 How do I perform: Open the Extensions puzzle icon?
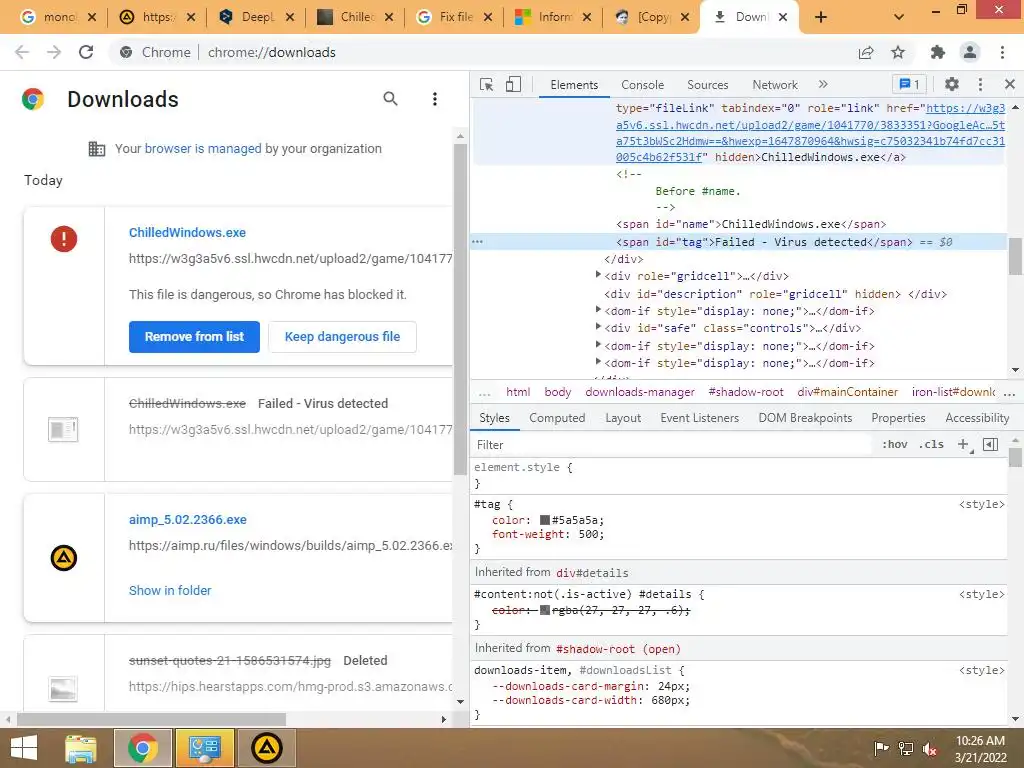tap(938, 52)
